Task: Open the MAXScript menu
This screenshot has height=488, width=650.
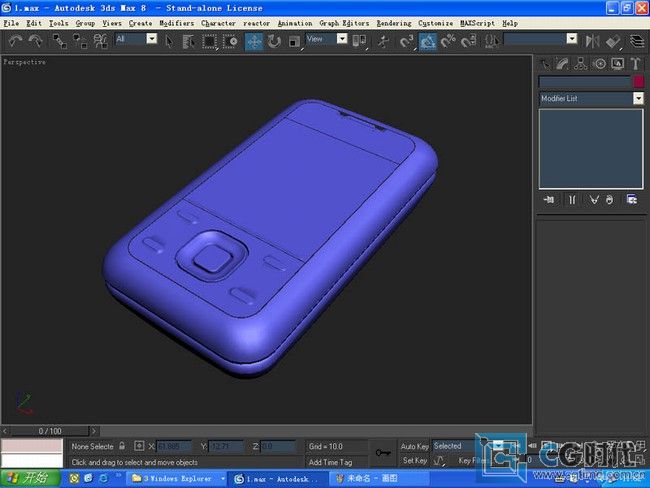Action: coord(477,23)
